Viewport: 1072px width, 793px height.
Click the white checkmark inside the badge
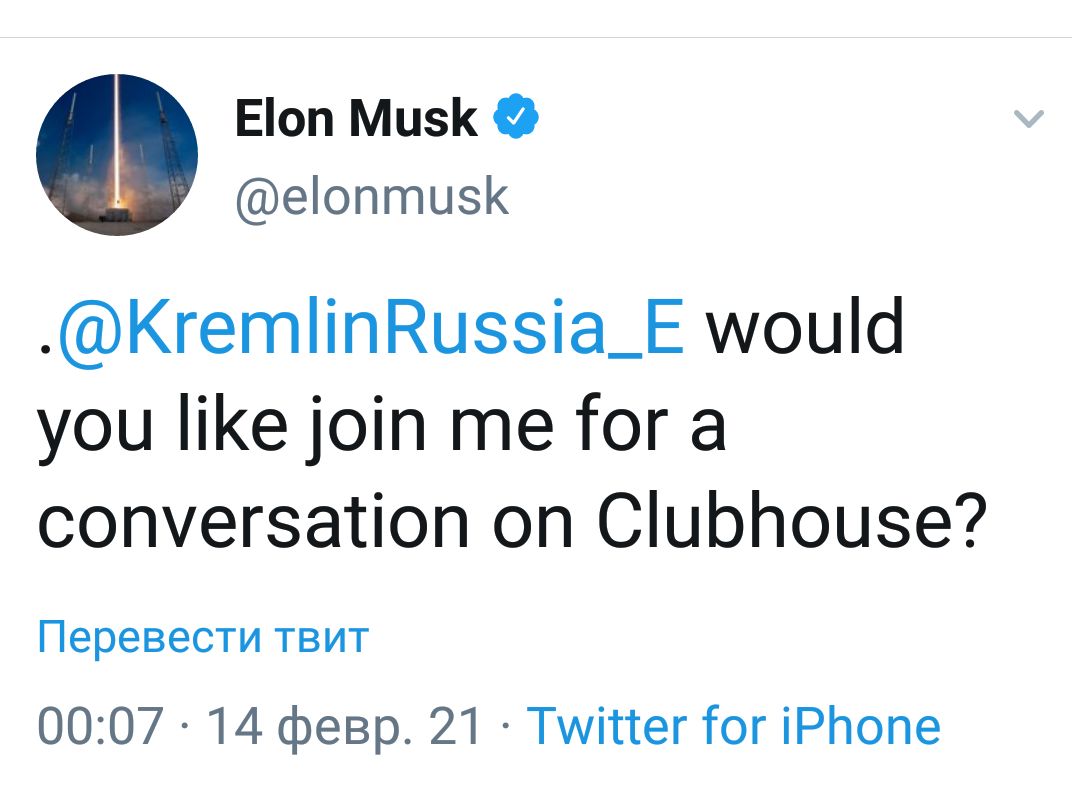tap(516, 117)
